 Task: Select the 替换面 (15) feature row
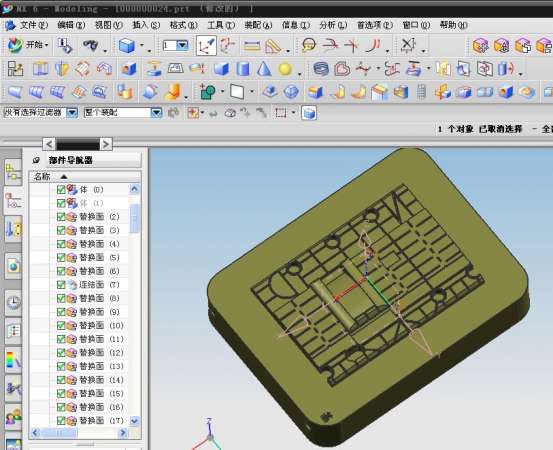click(x=79, y=394)
